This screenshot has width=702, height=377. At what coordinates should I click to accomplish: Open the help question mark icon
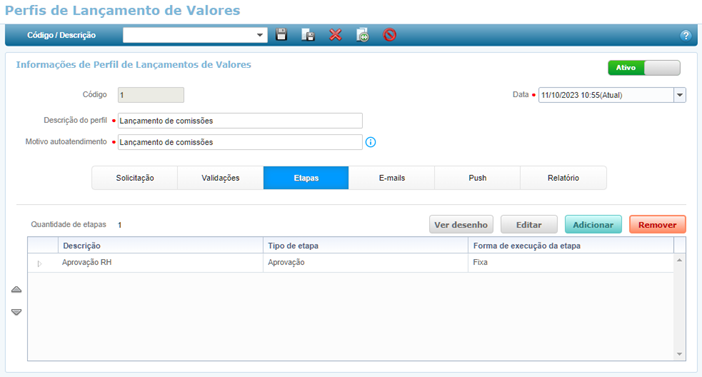685,35
